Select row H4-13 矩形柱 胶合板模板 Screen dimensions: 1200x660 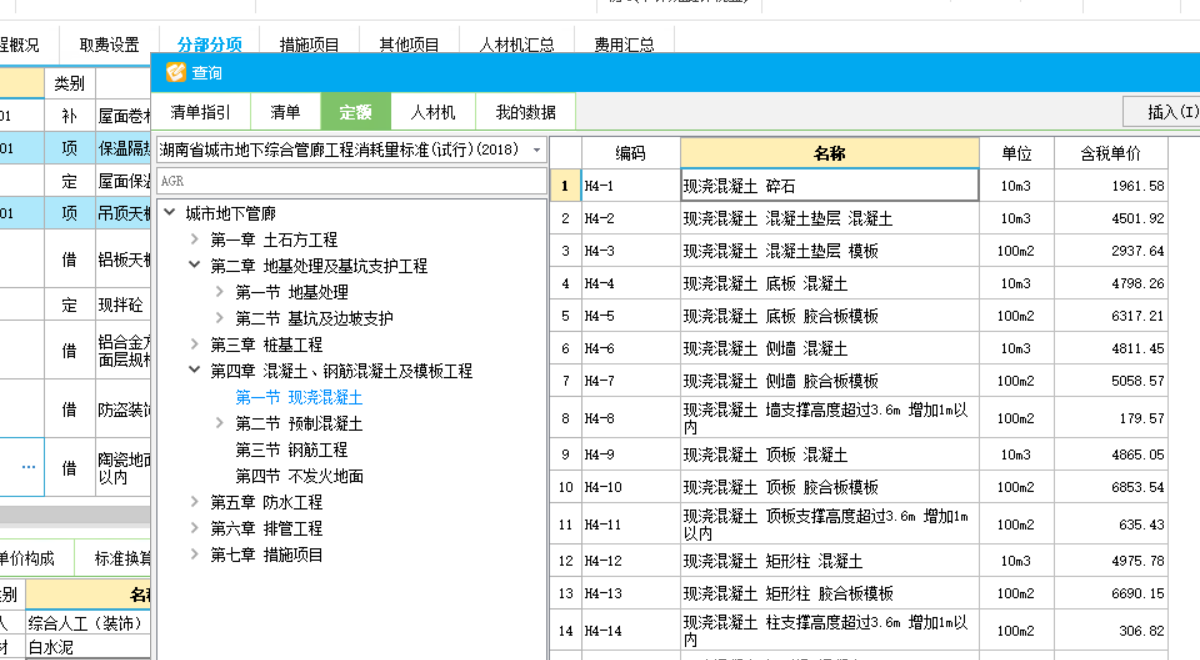[859, 593]
